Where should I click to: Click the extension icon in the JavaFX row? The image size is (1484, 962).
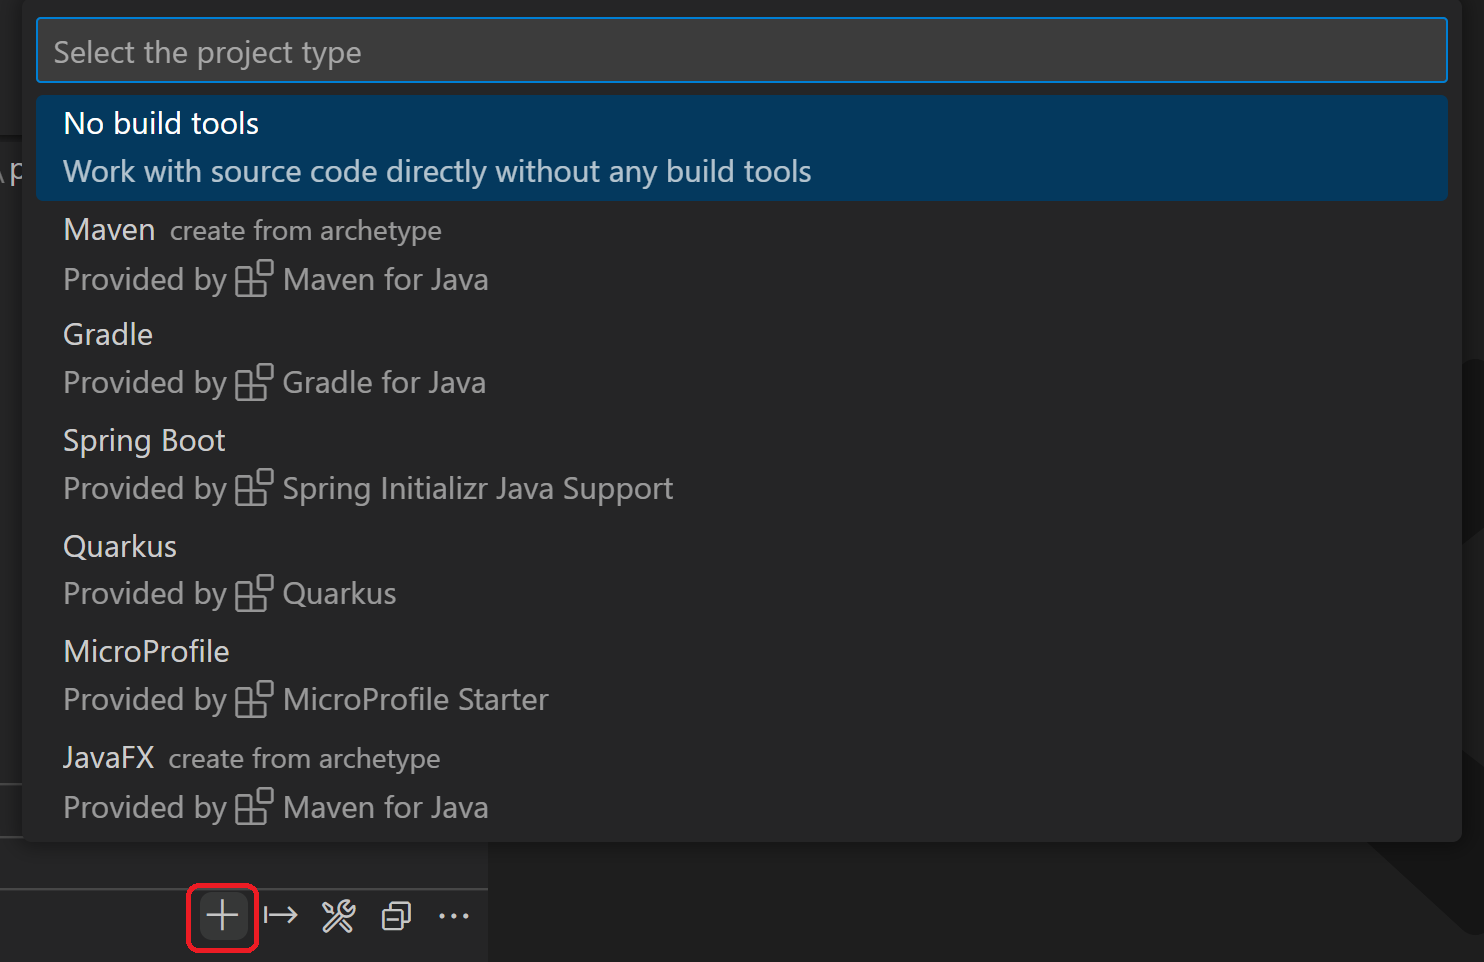[x=254, y=806]
